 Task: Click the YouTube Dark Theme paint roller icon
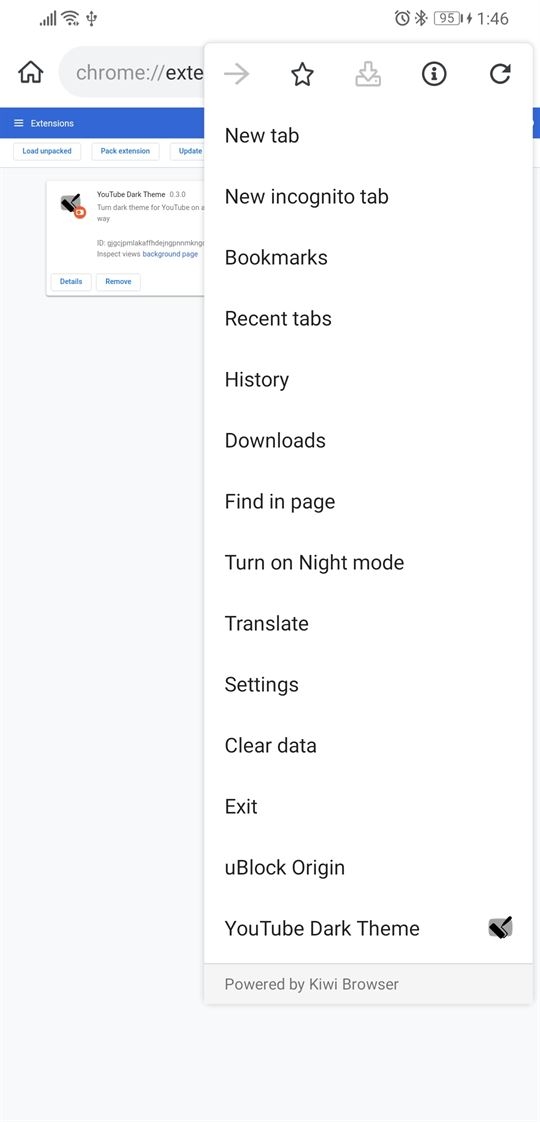point(500,928)
